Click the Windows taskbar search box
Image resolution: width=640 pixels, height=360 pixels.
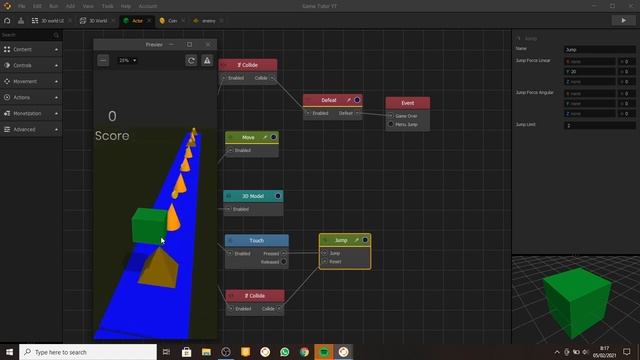(x=88, y=352)
